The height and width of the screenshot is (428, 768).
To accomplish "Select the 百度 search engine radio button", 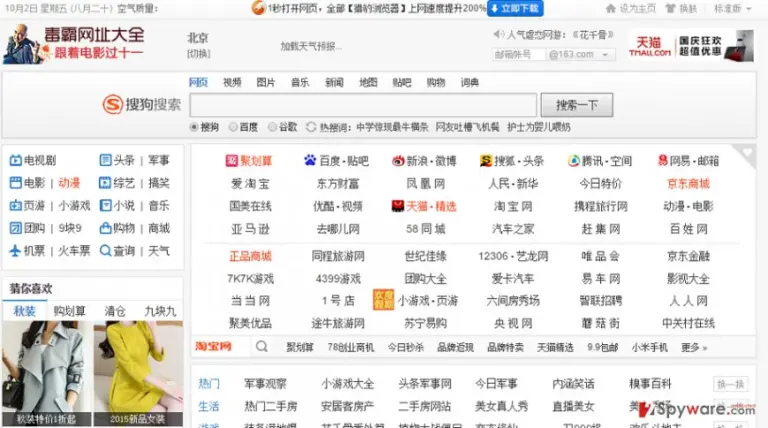I will (233, 127).
